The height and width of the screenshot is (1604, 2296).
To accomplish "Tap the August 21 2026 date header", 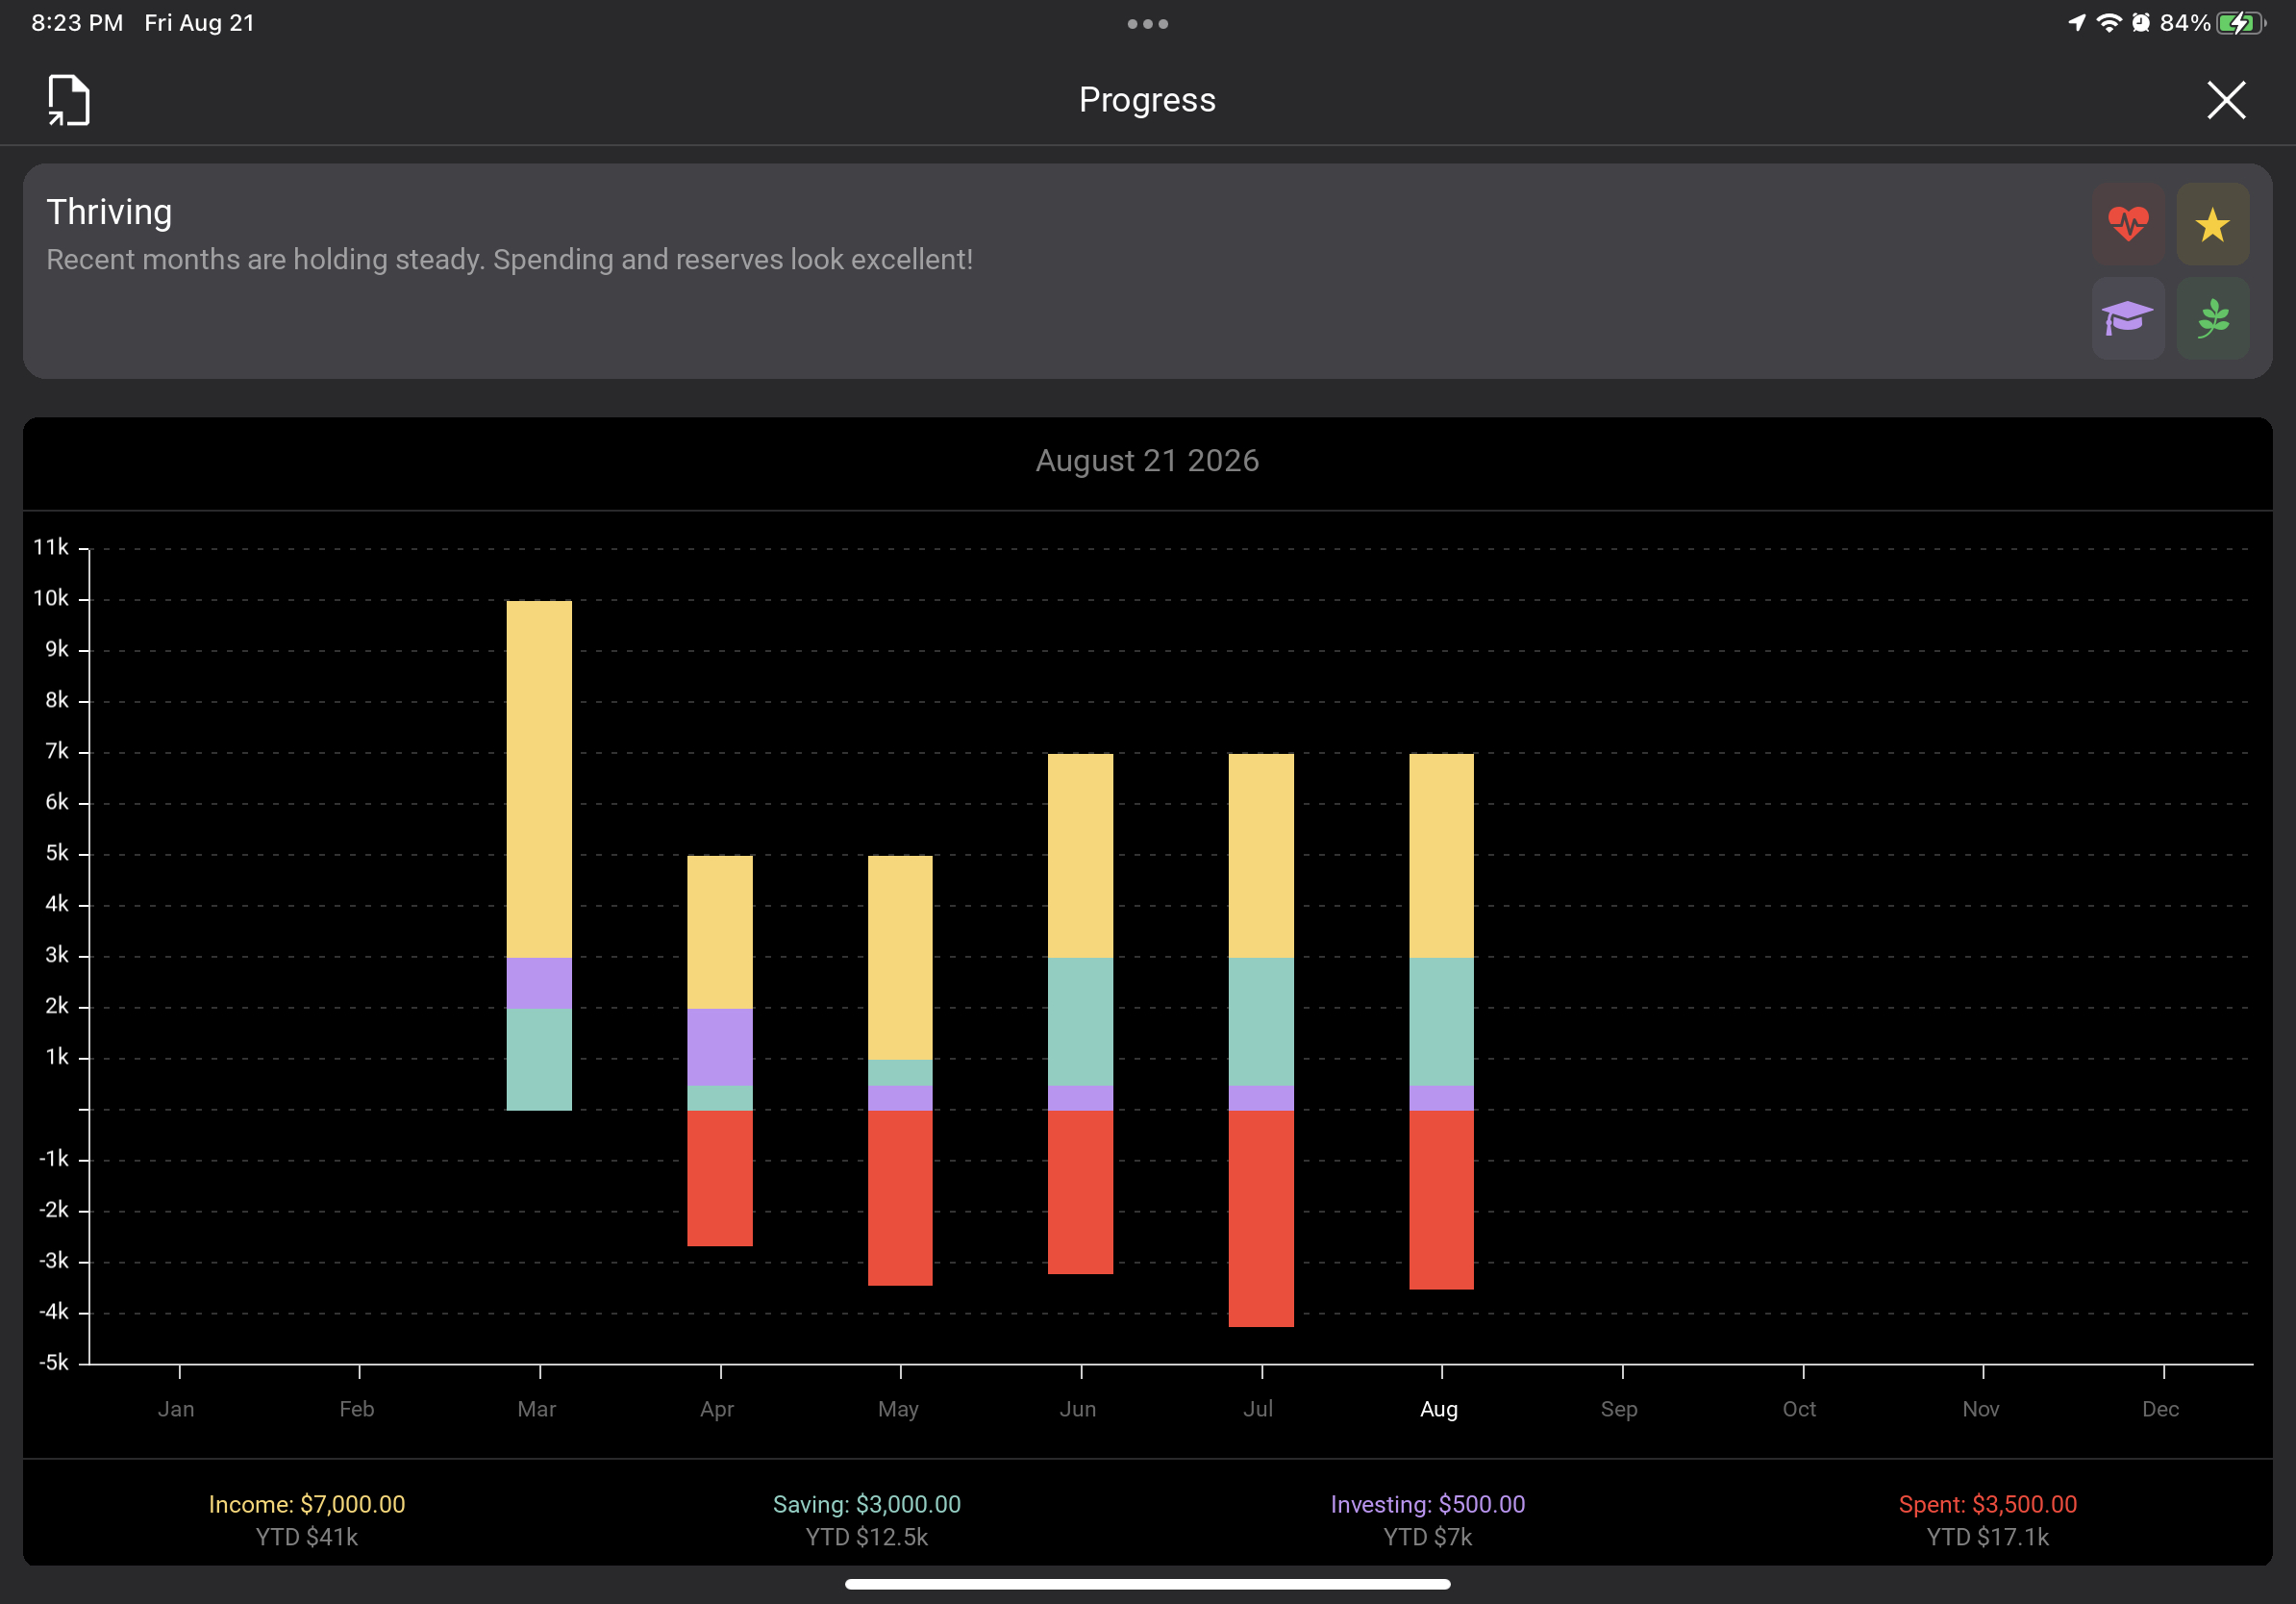I will tap(1147, 461).
